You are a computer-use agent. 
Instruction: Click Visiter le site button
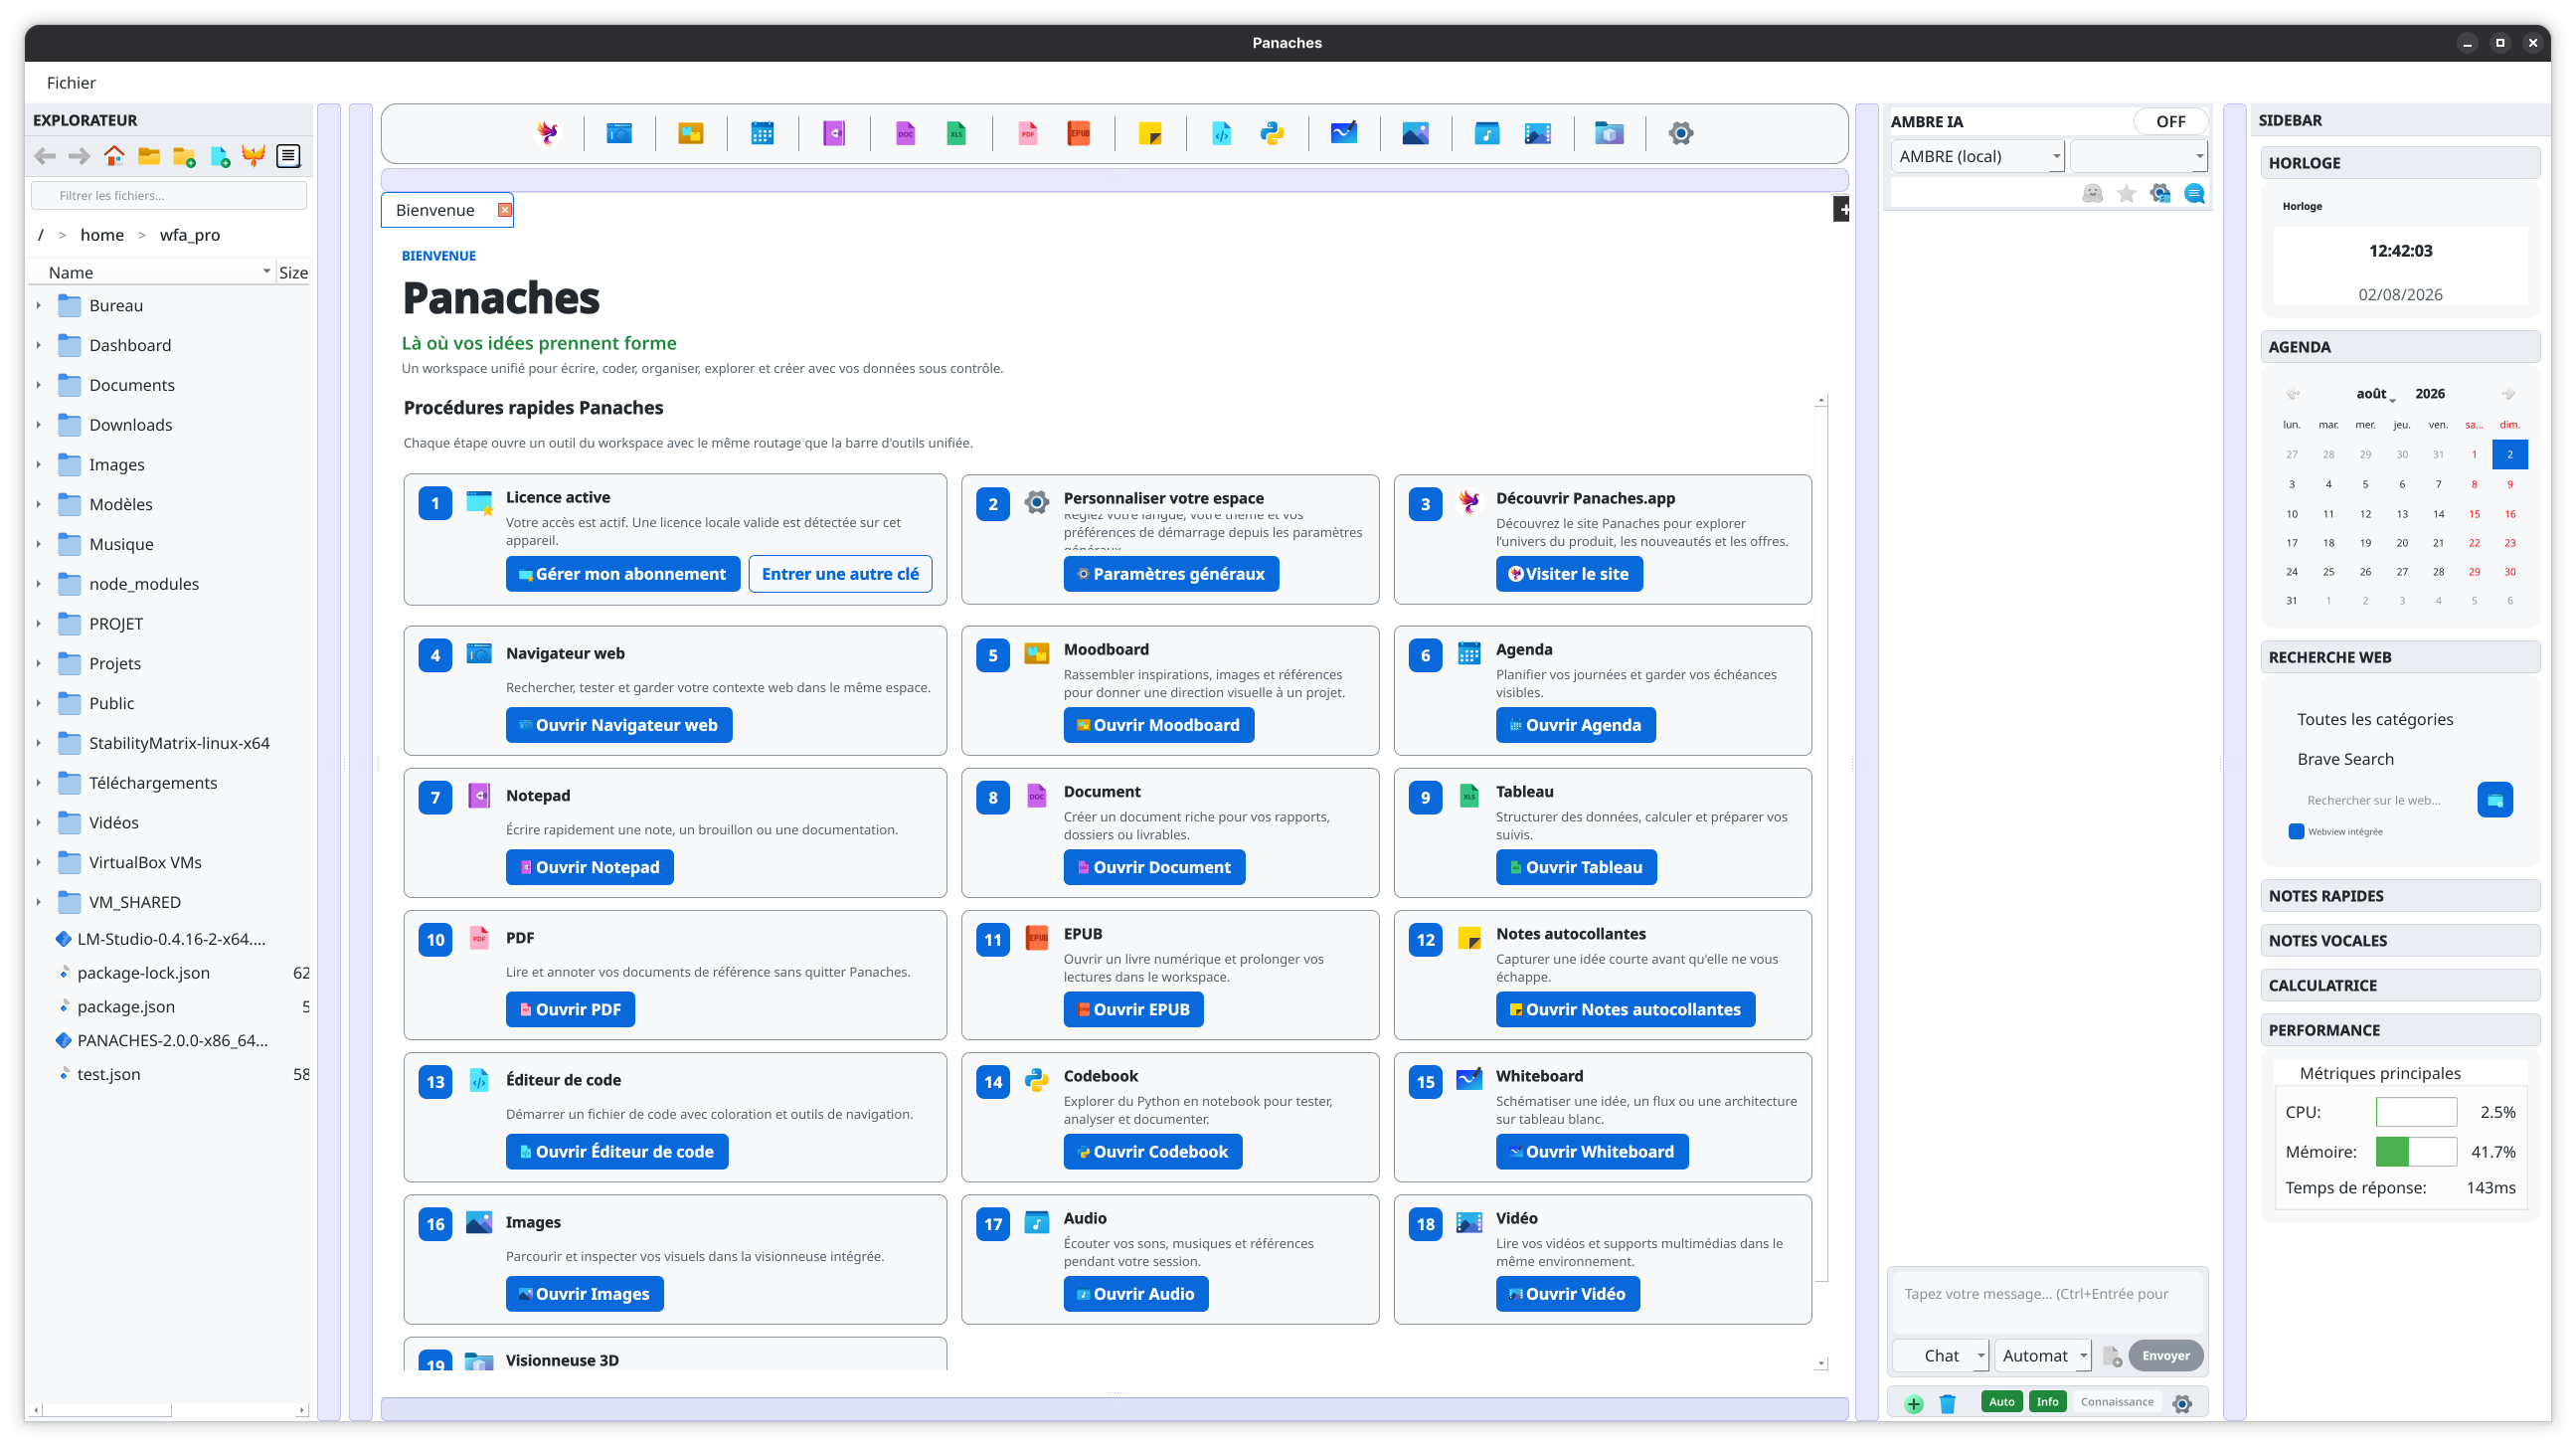(1569, 574)
